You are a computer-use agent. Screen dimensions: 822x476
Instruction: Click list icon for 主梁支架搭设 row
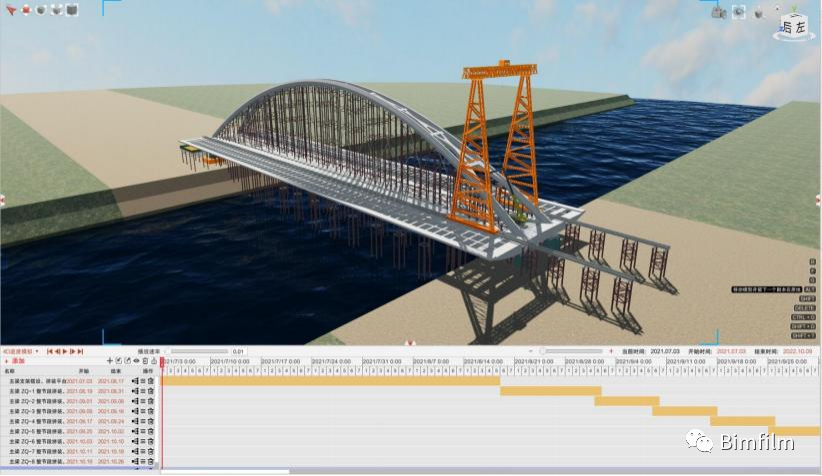(x=143, y=381)
